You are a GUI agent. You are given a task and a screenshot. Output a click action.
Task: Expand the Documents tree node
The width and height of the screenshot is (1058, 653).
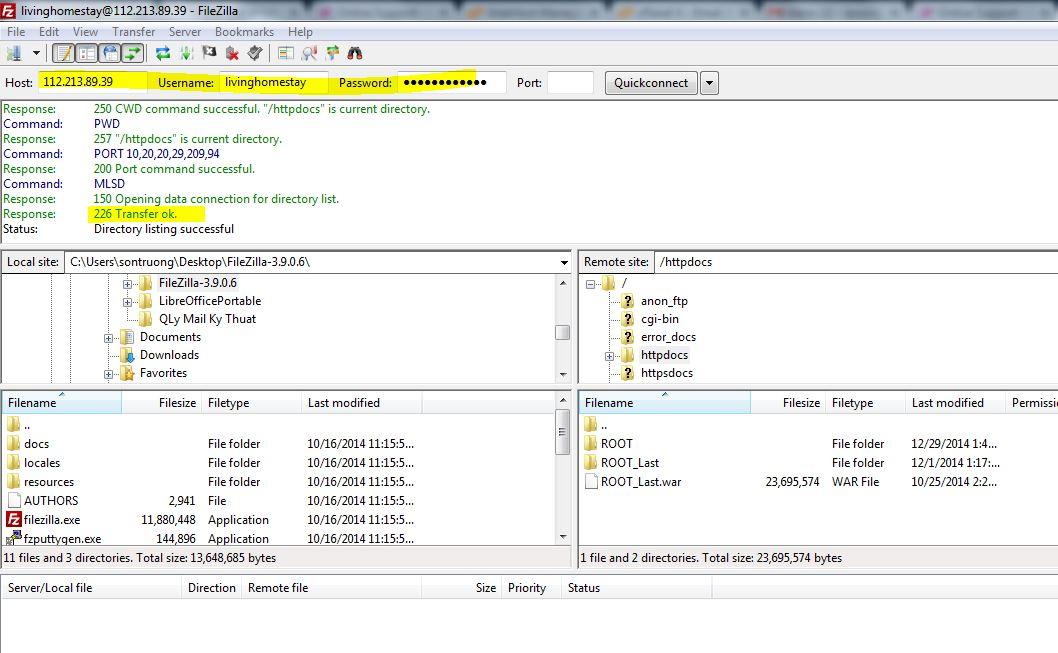tap(108, 338)
